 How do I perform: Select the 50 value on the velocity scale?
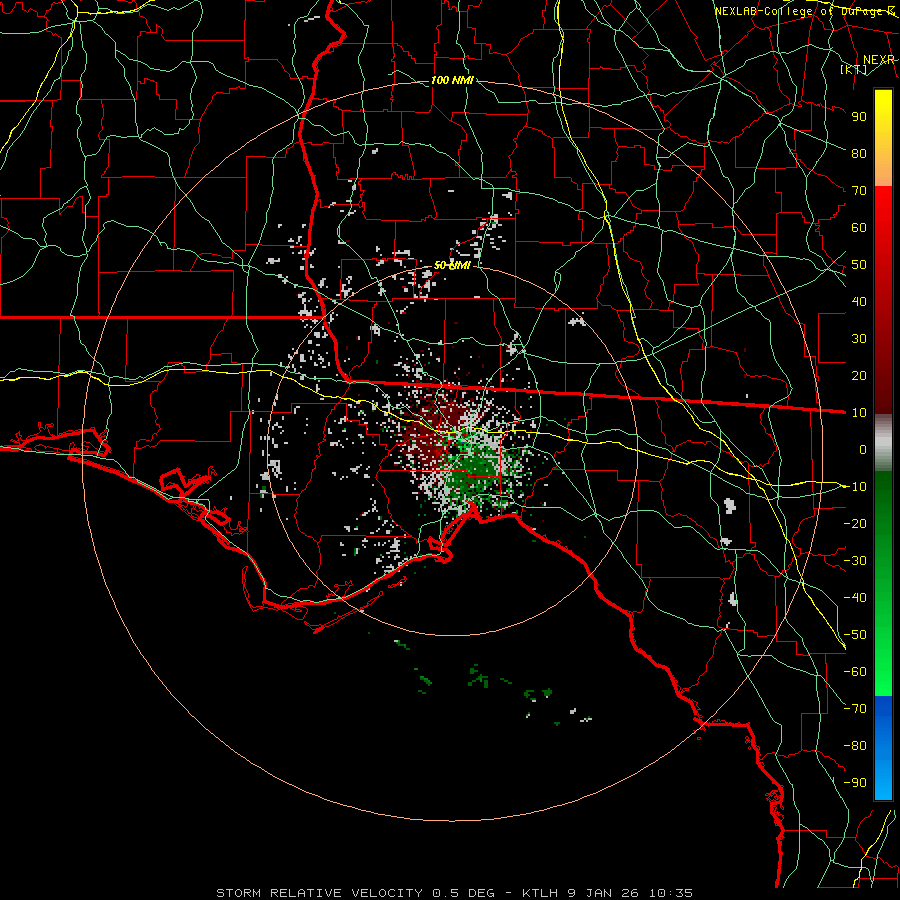(859, 265)
